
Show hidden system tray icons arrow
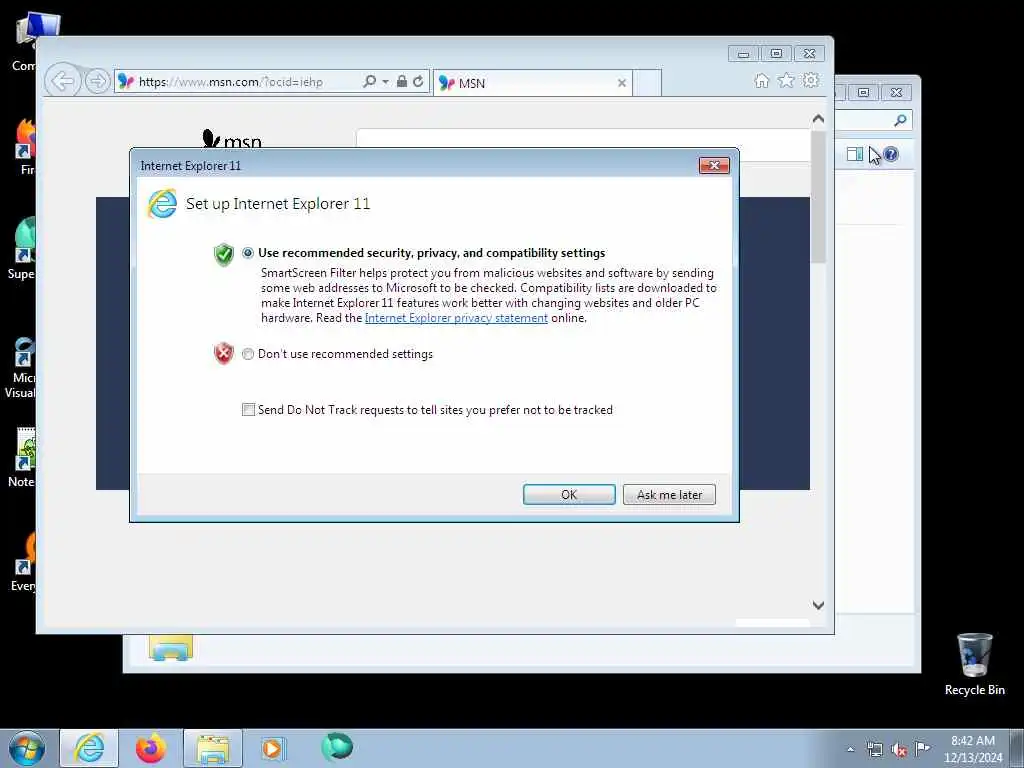click(x=850, y=749)
